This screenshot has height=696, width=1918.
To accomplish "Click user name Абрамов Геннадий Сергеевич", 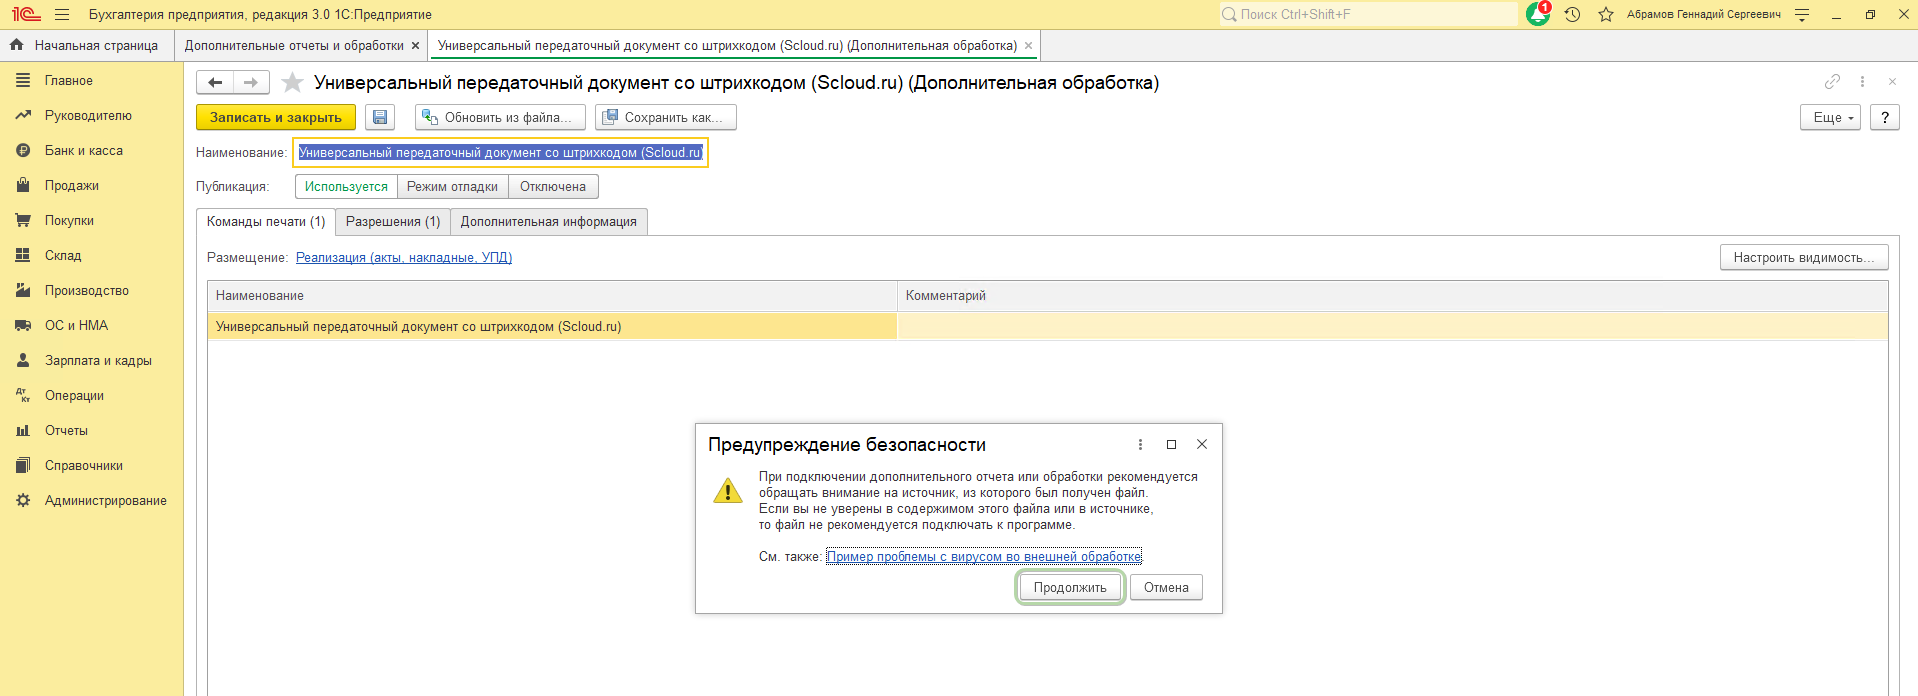I will click(x=1704, y=15).
